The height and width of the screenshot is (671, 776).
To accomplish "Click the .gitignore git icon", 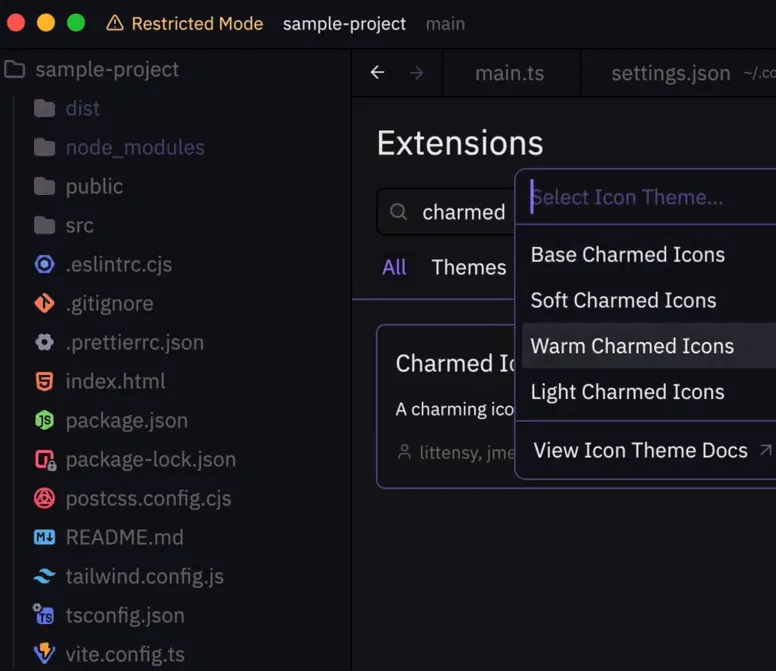I will pos(45,303).
